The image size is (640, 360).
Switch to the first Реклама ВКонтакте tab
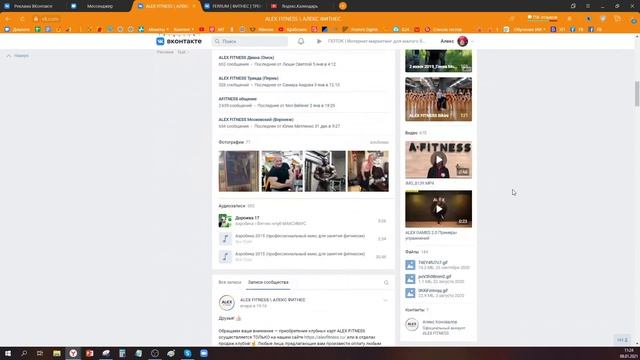[33, 6]
